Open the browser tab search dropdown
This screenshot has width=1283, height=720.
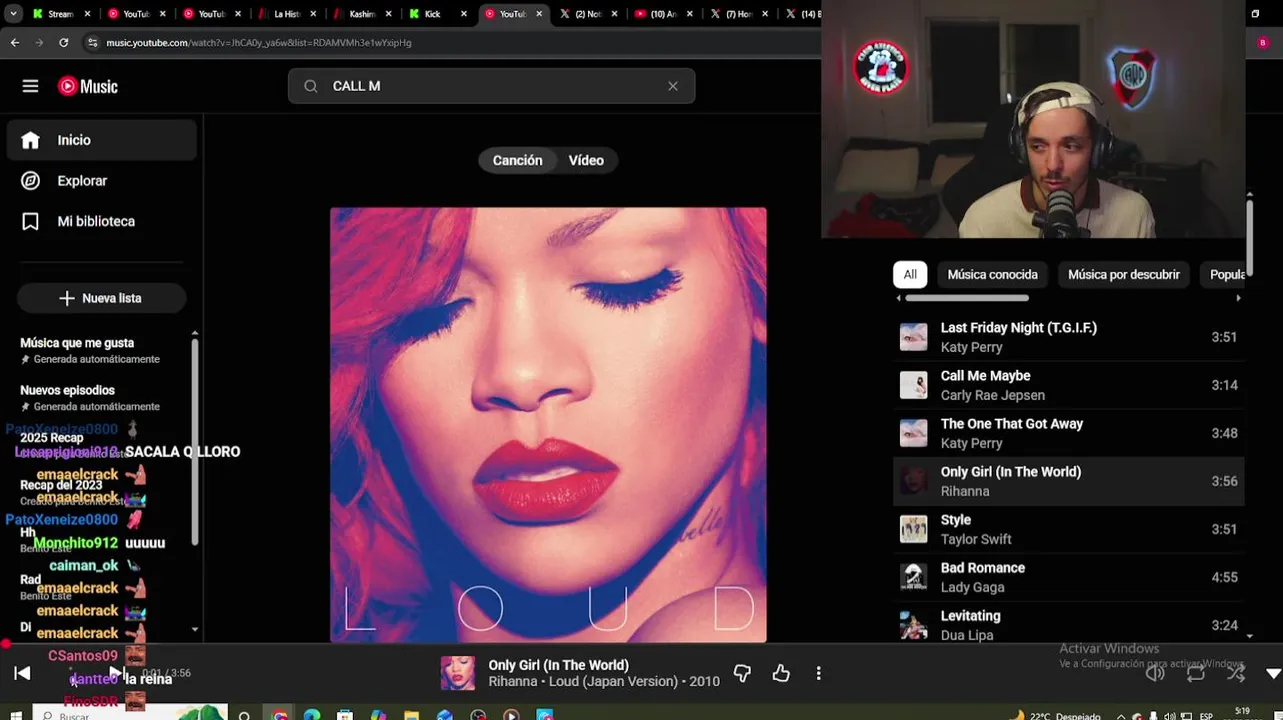point(13,14)
